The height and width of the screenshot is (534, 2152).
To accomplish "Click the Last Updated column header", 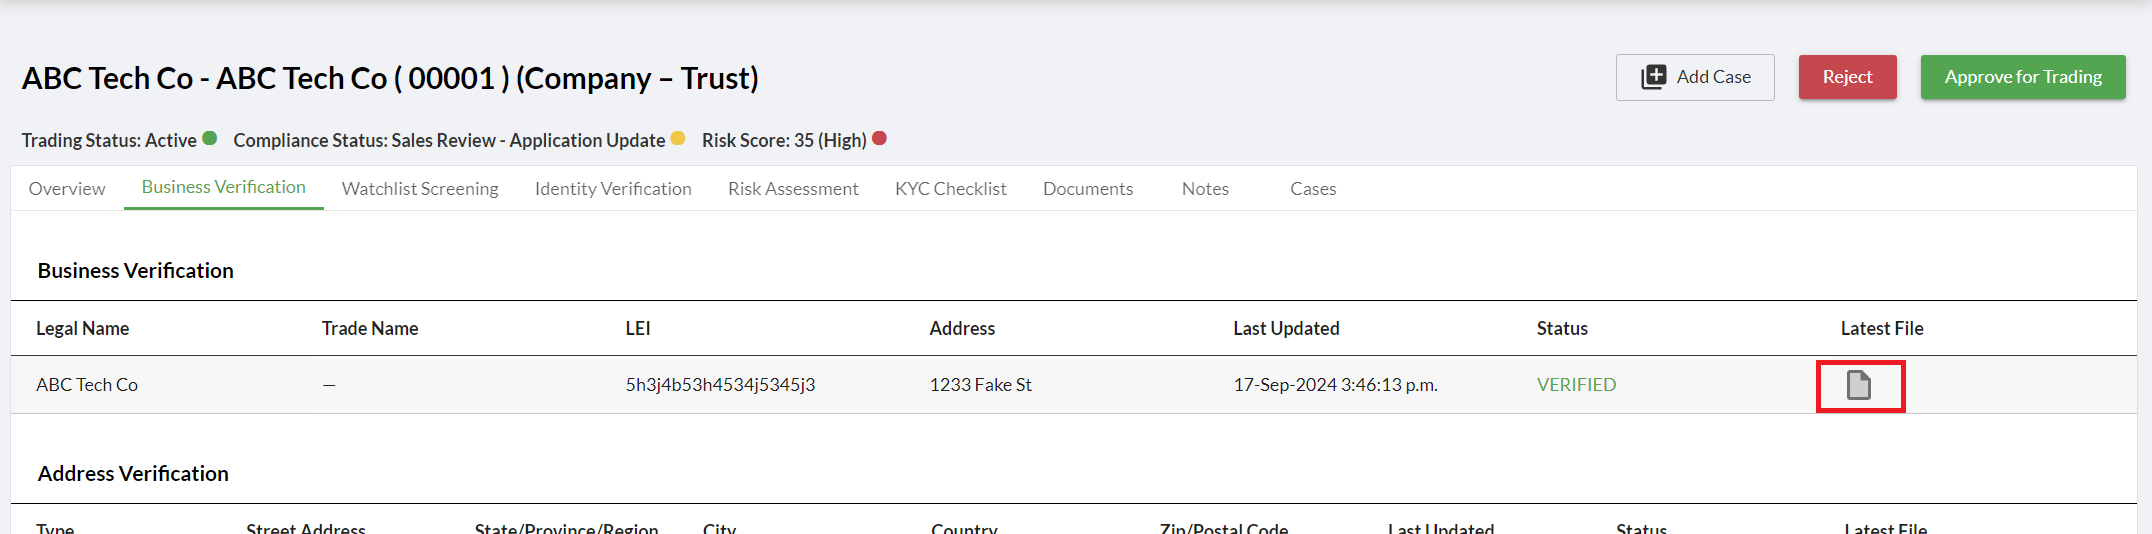I will pyautogui.click(x=1286, y=328).
